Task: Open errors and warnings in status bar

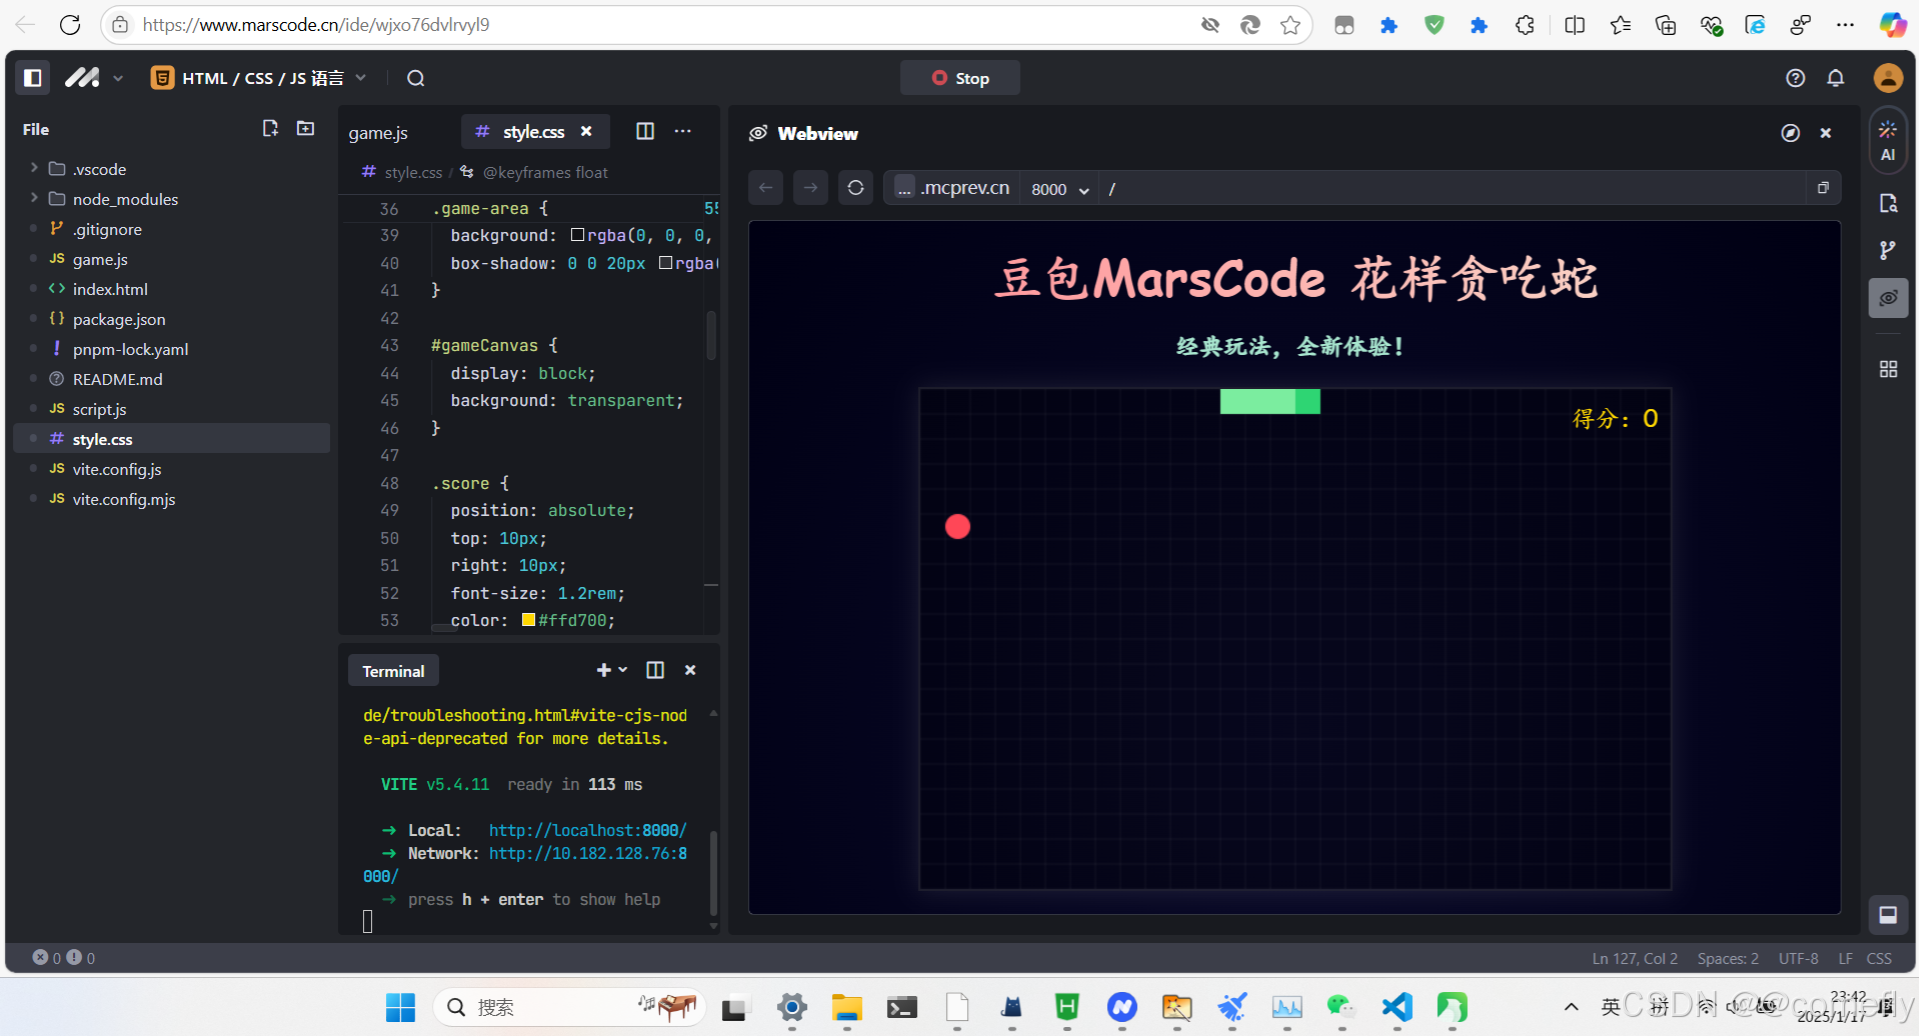Action: point(63,957)
